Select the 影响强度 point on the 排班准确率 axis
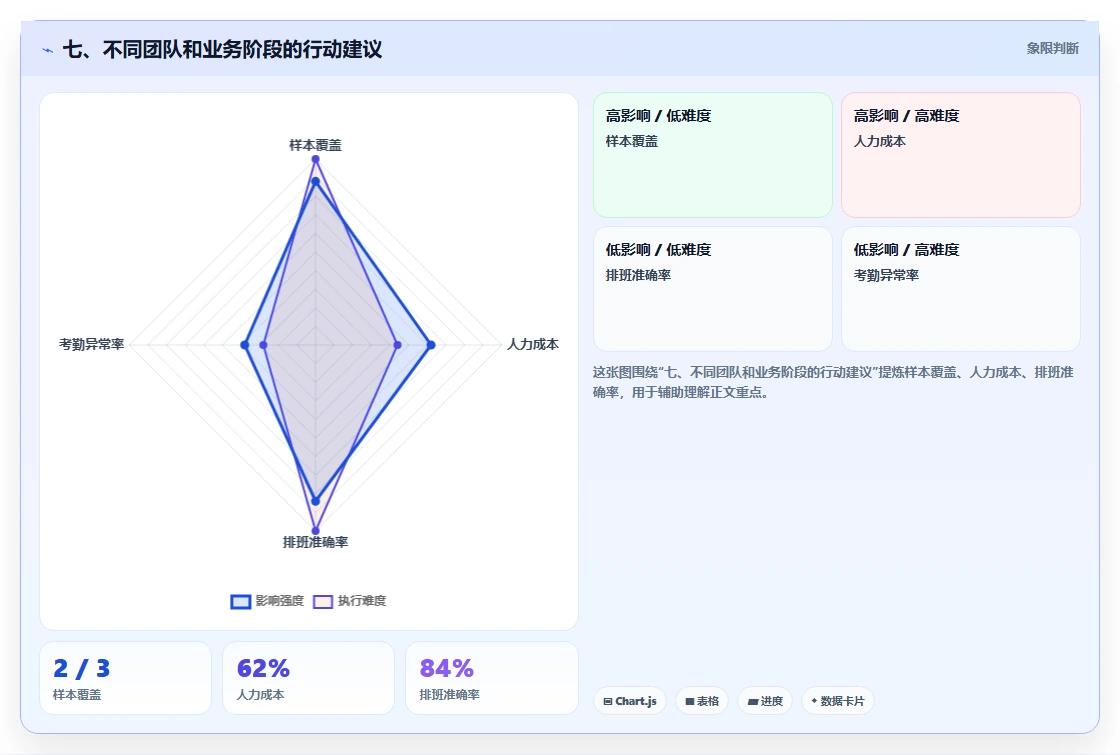This screenshot has height=755, width=1120. 315,501
